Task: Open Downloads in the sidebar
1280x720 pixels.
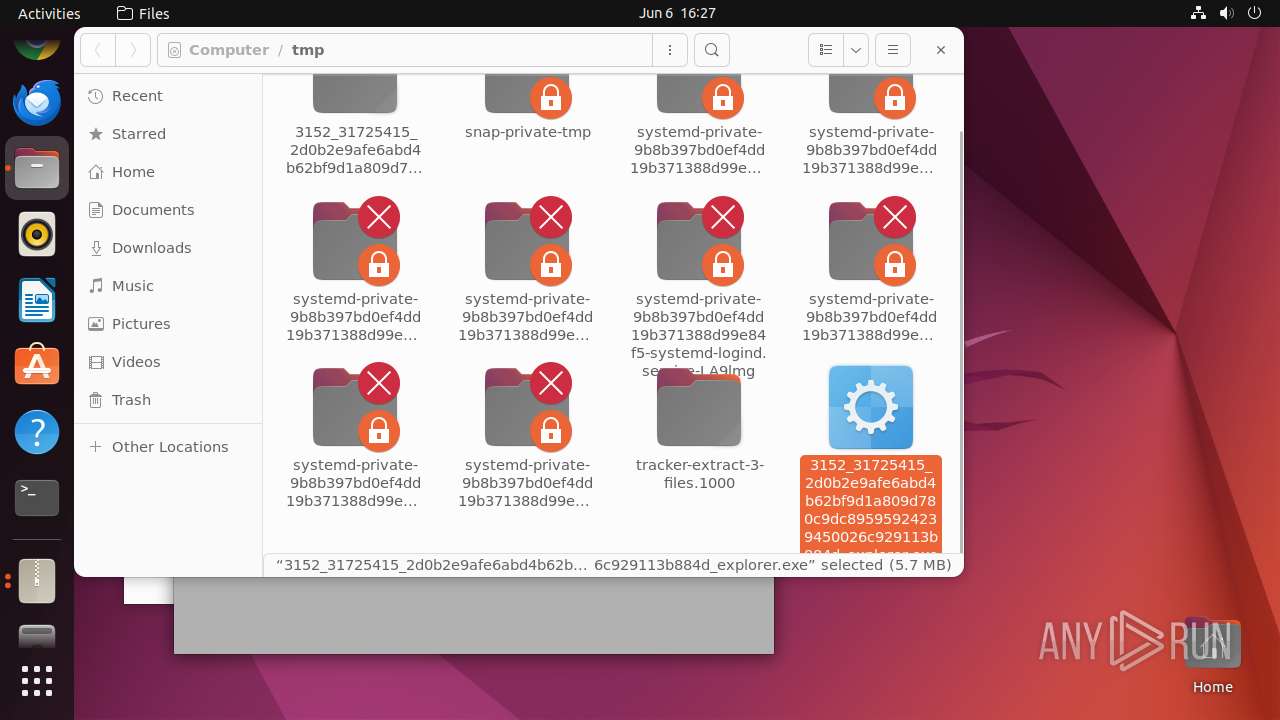Action: tap(168, 248)
